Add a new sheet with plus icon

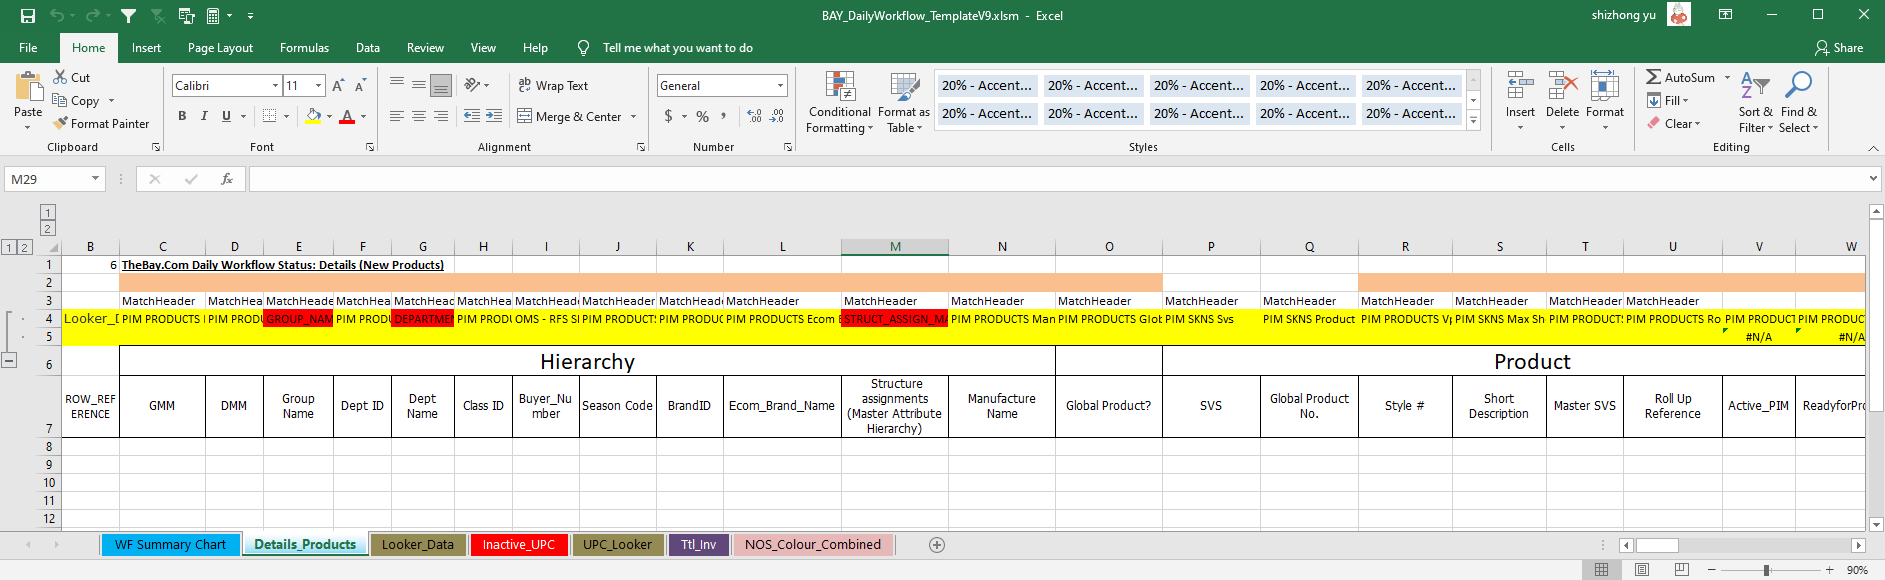click(x=937, y=545)
